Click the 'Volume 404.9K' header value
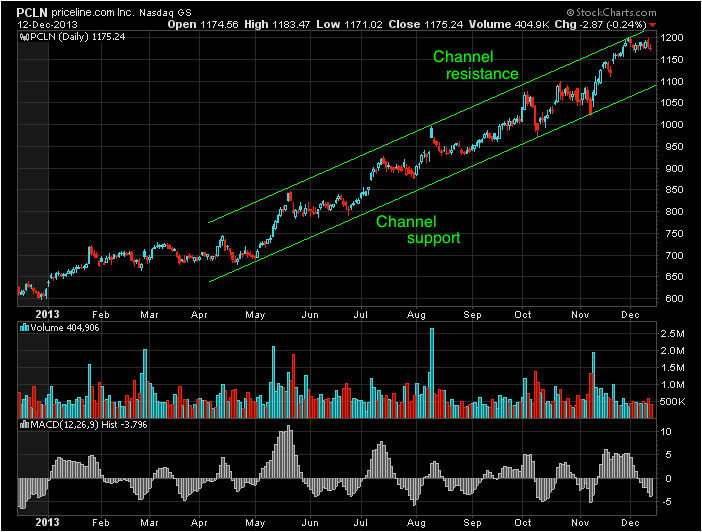Image resolution: width=702 pixels, height=532 pixels. point(509,24)
